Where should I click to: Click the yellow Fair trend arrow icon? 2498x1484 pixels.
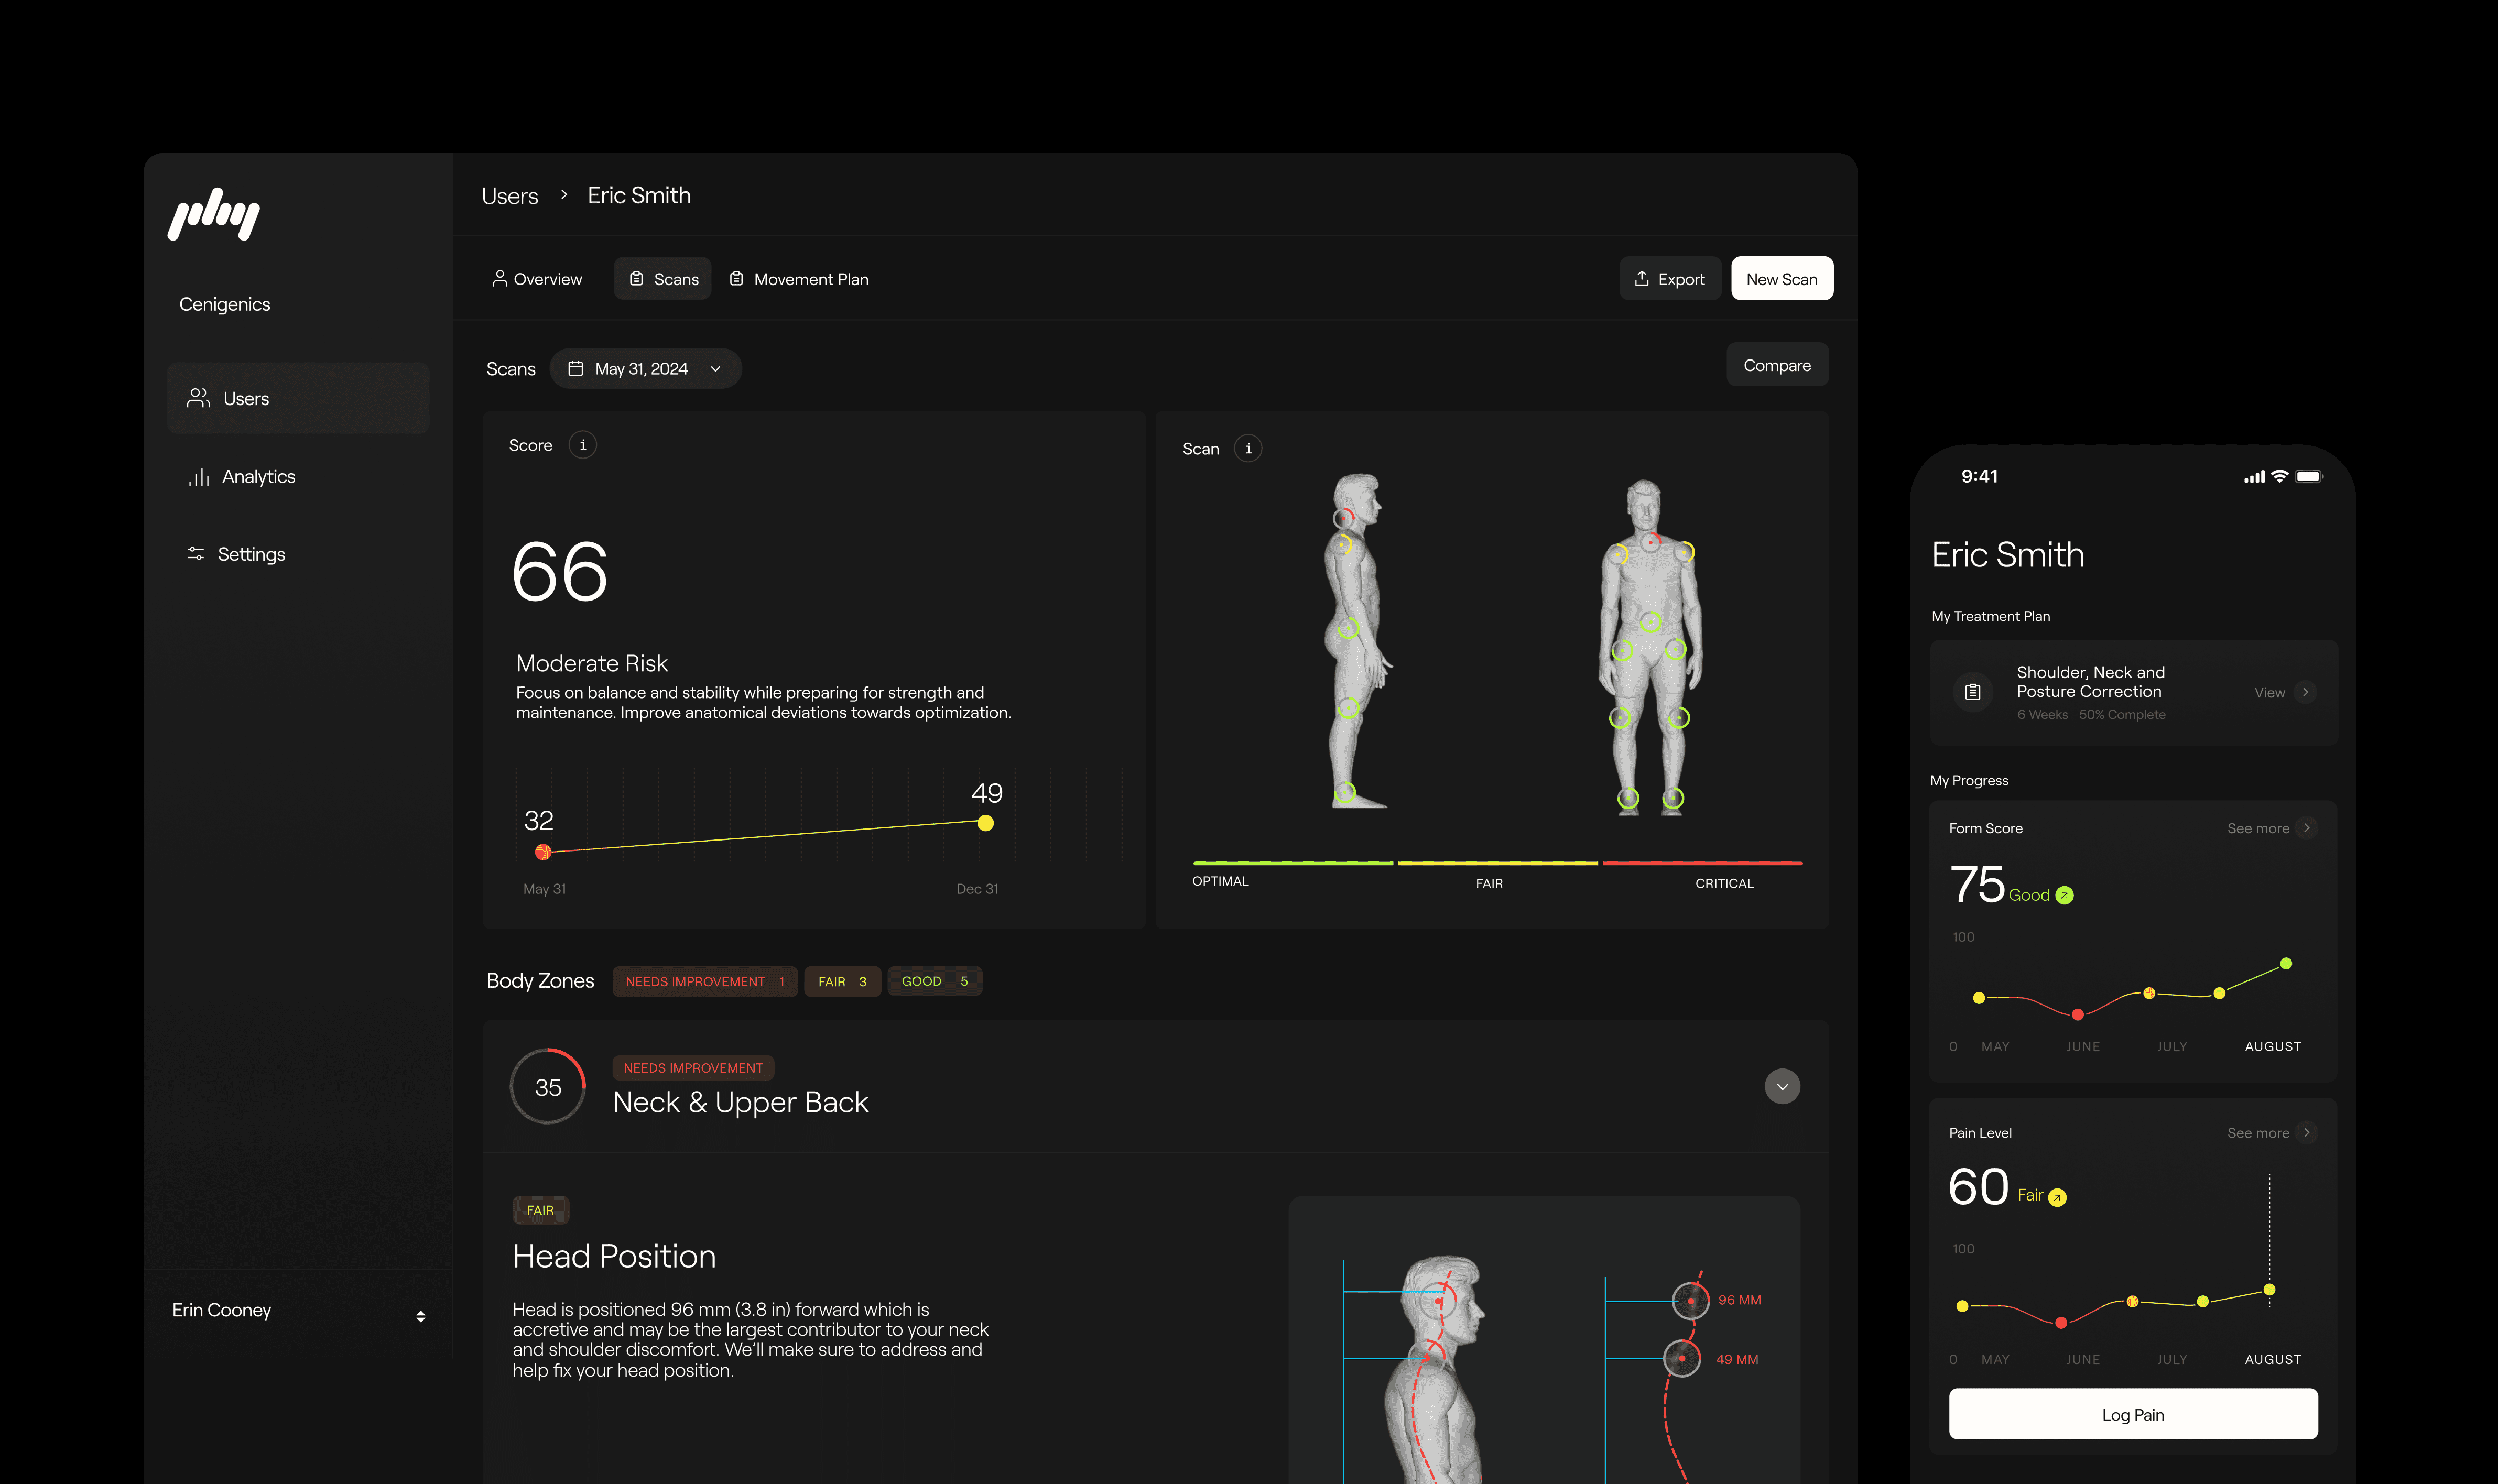[2057, 1197]
